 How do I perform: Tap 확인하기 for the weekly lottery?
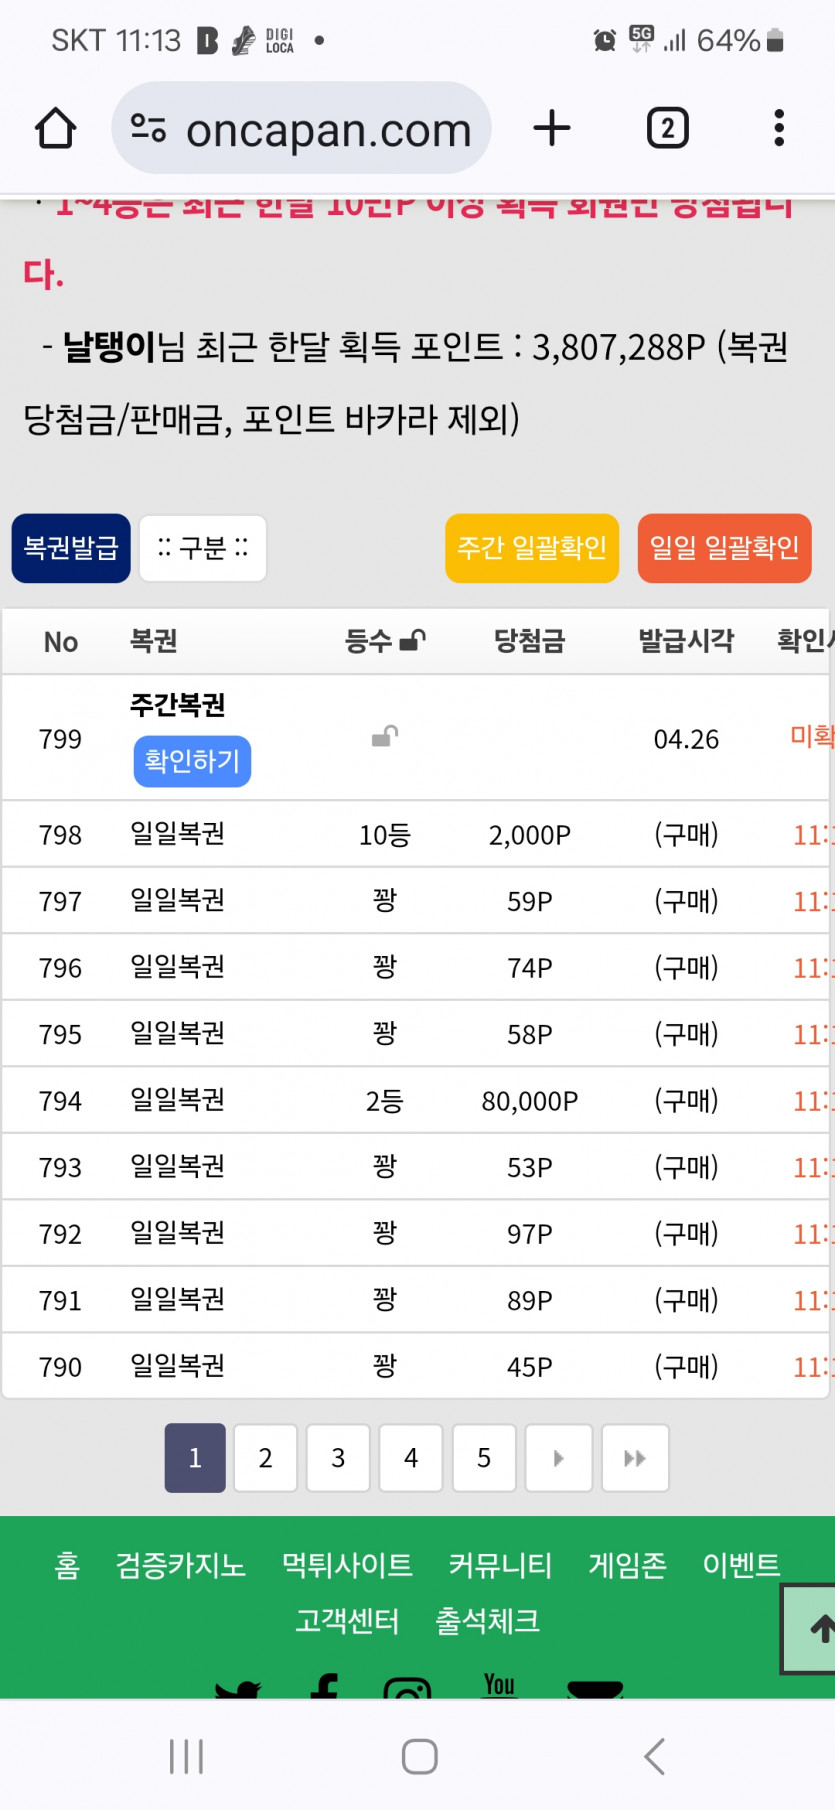[x=192, y=762]
